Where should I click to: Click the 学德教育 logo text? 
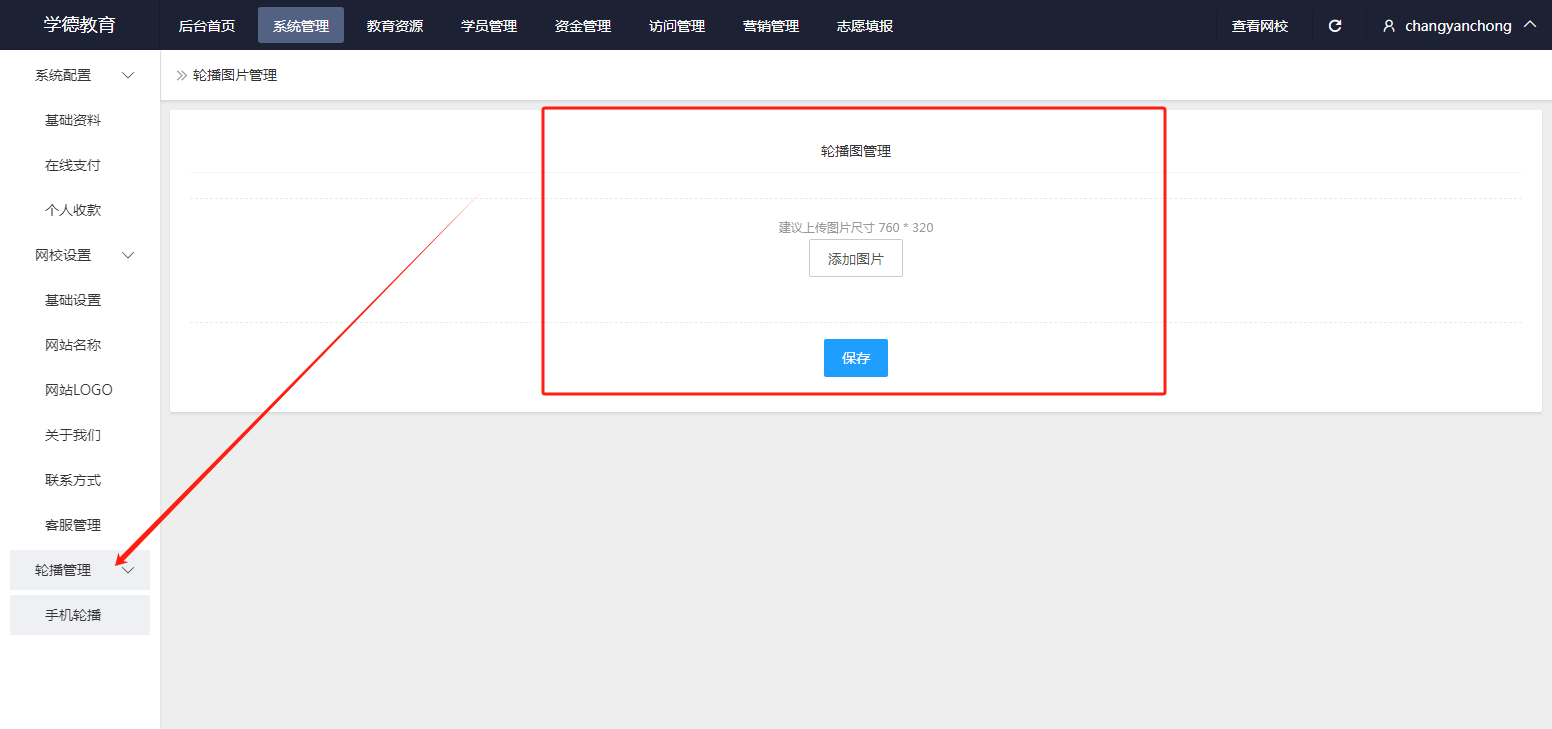80,25
